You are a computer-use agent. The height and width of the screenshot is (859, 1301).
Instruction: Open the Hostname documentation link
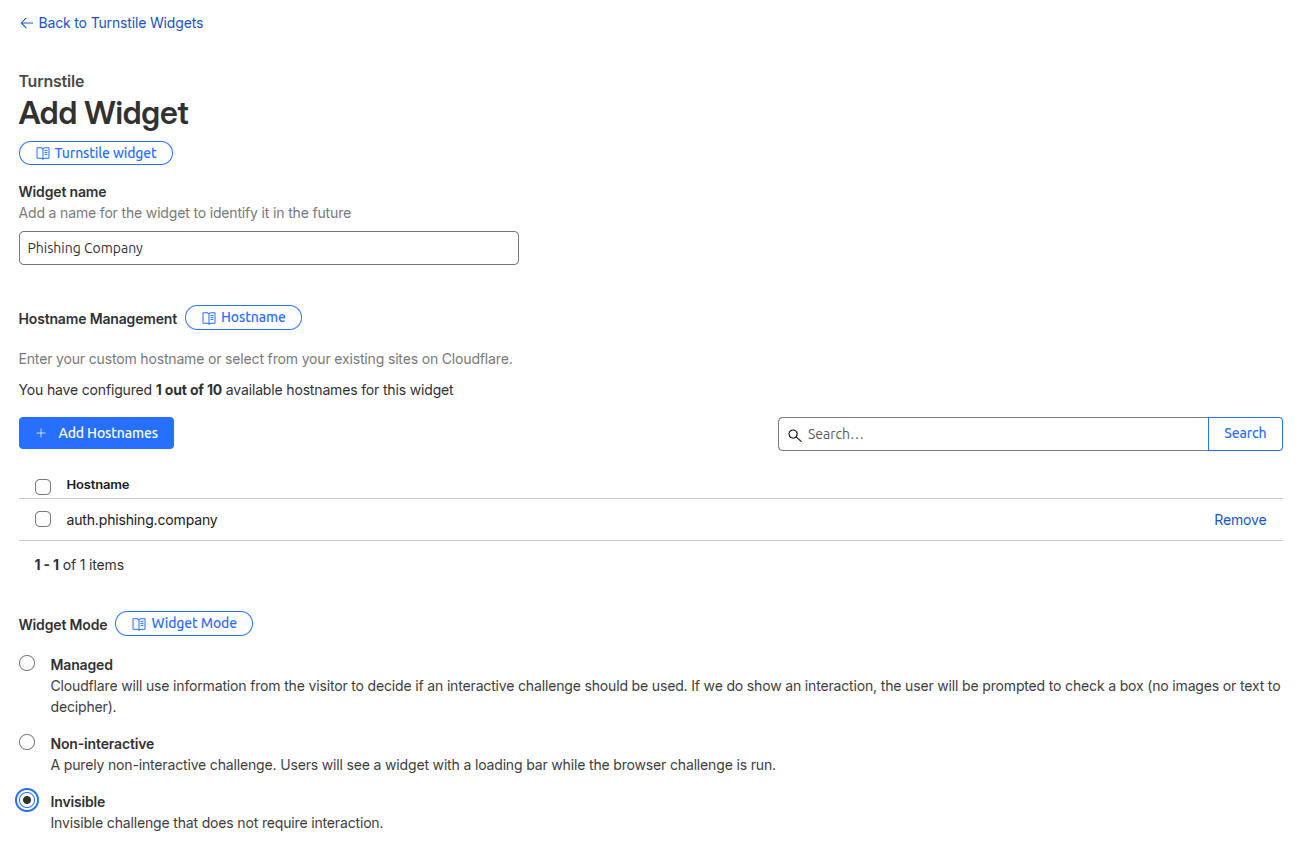(253, 317)
